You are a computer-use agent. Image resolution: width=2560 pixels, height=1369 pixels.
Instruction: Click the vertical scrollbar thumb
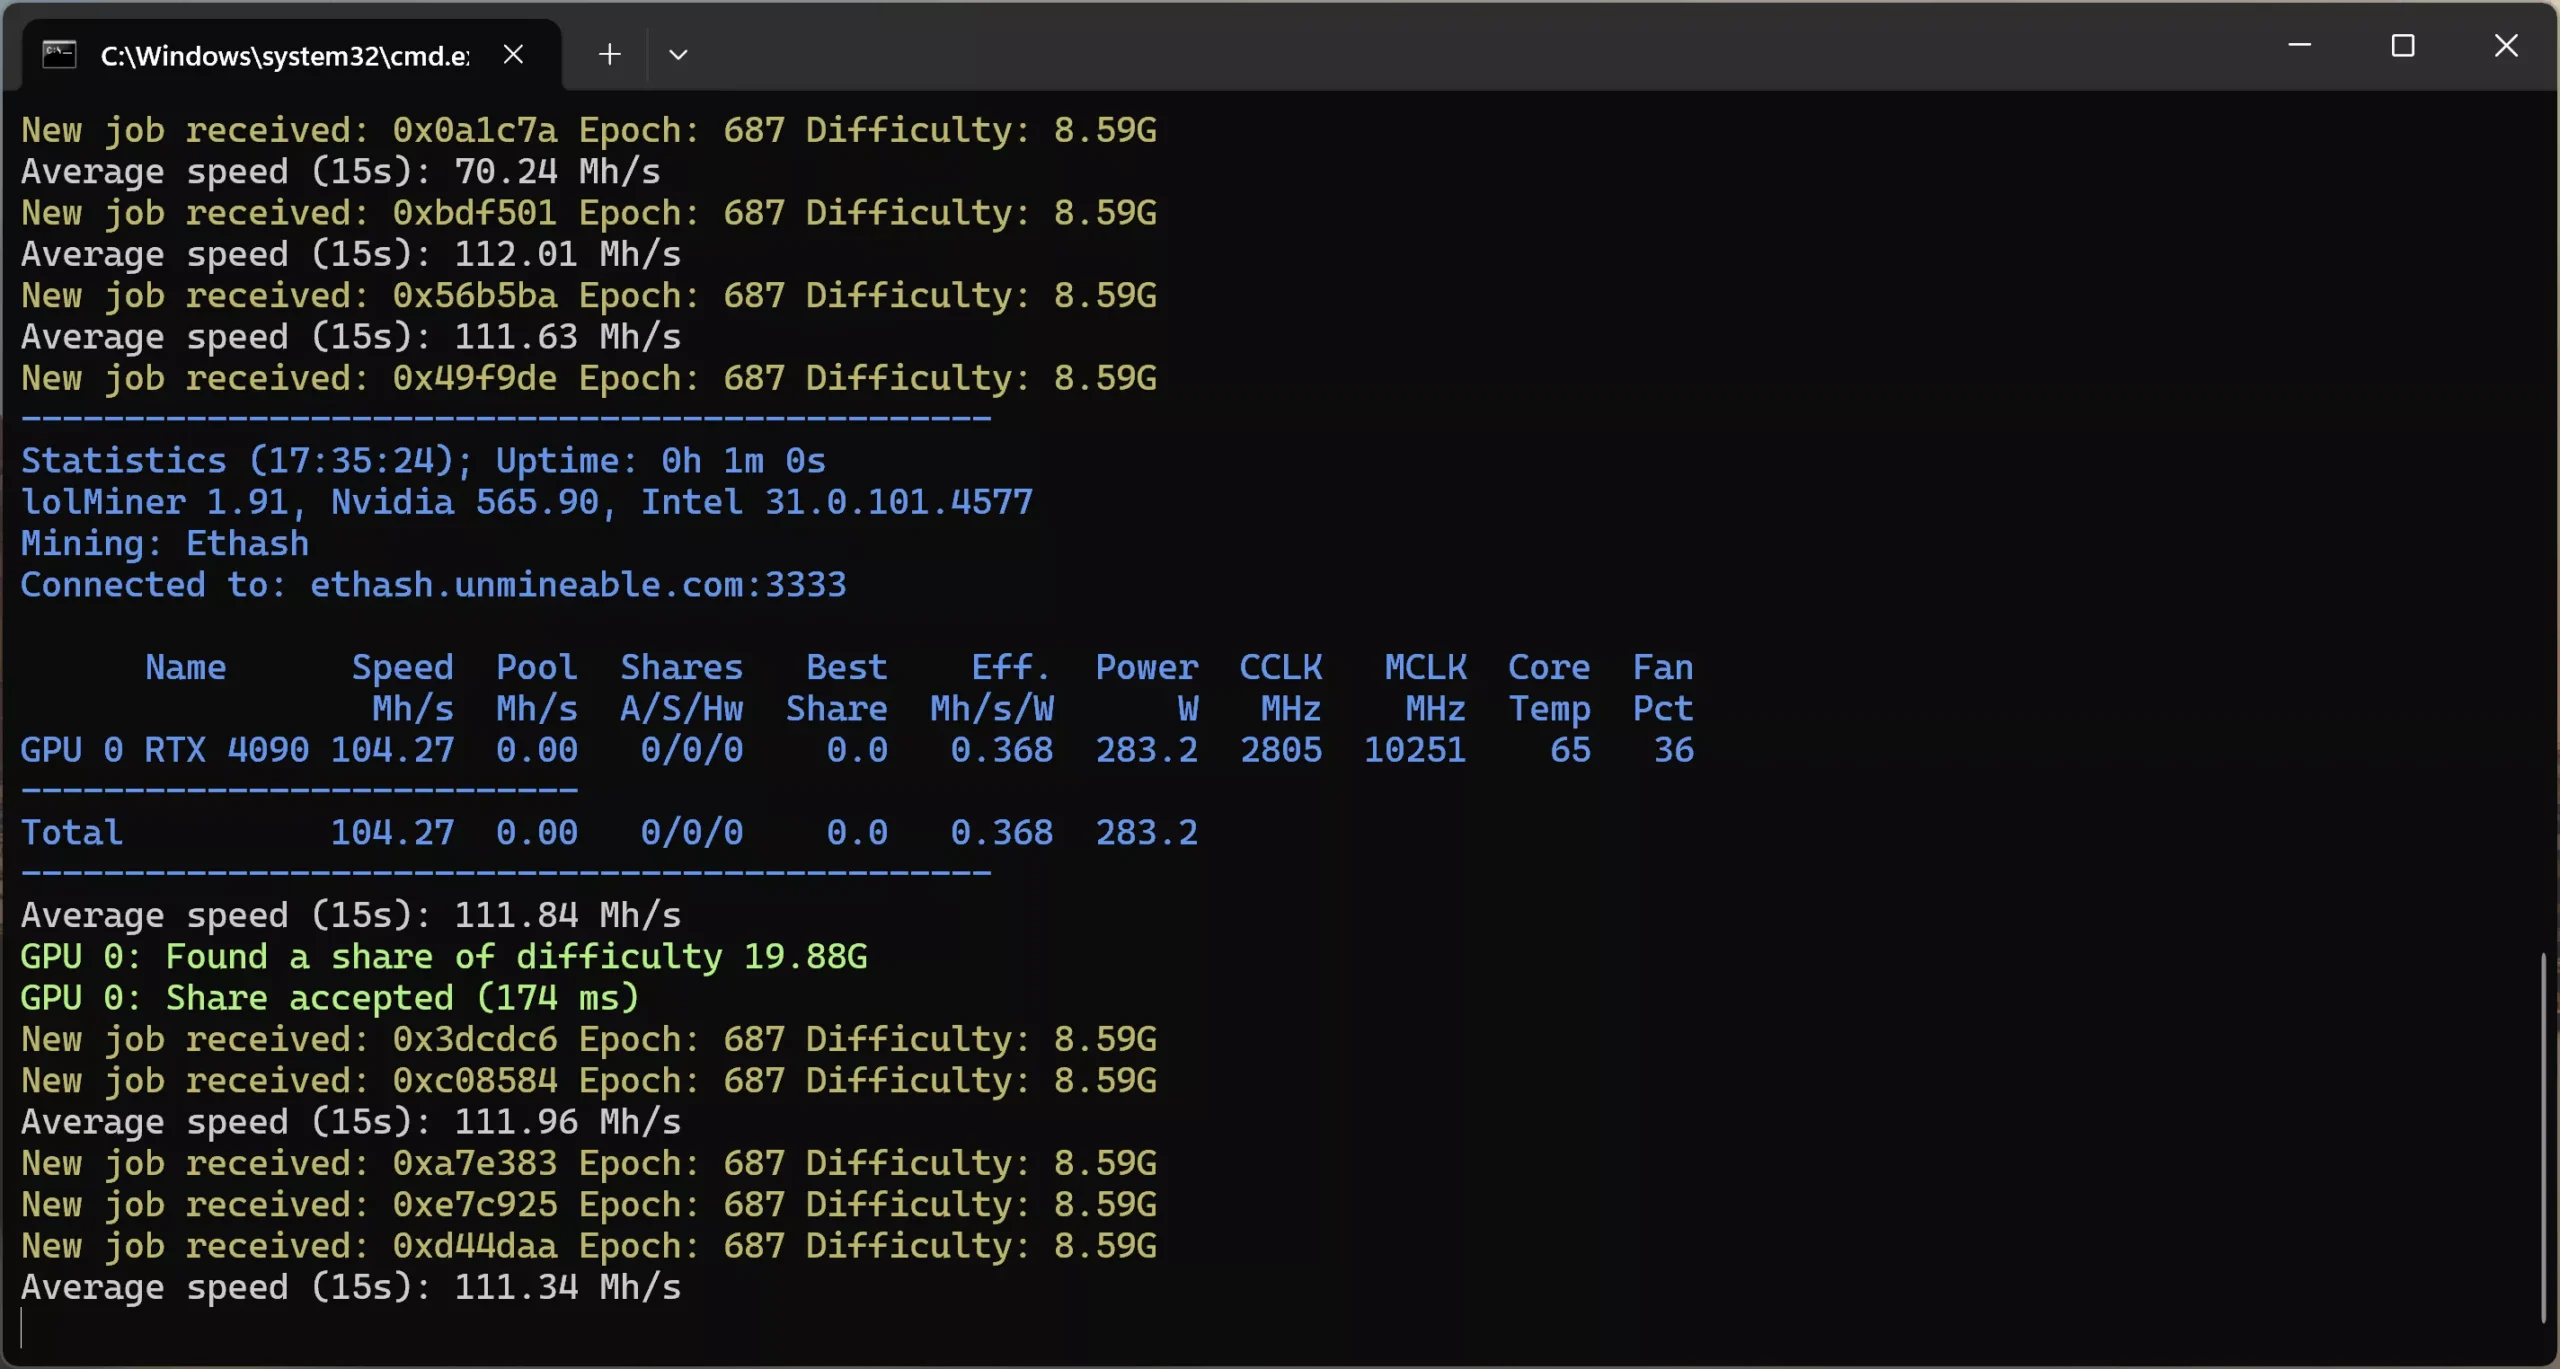[2543, 1138]
